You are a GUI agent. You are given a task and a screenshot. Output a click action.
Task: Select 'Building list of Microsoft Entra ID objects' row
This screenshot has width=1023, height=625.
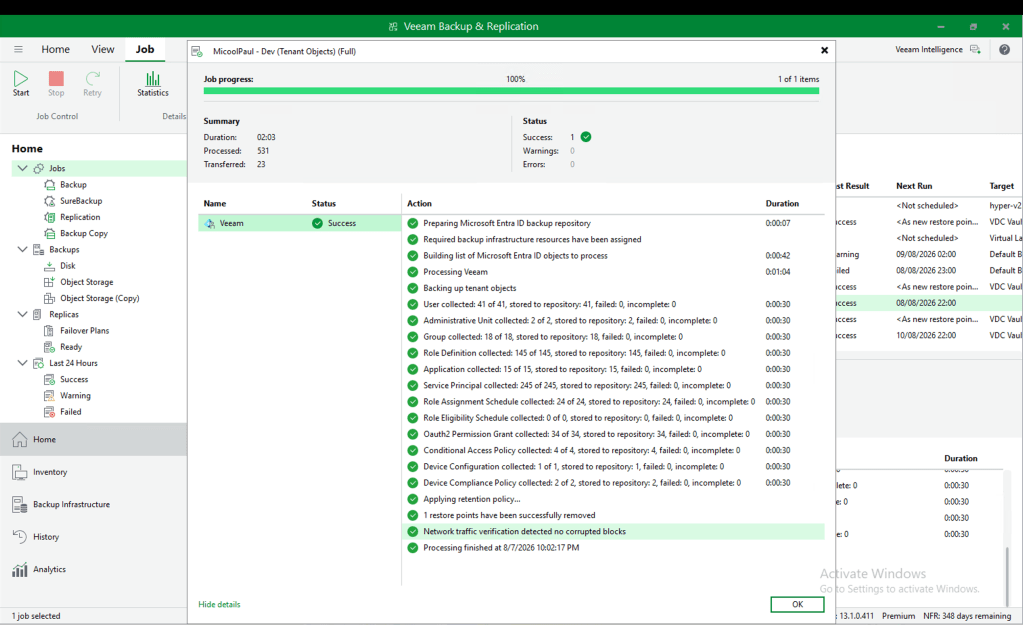(613, 256)
